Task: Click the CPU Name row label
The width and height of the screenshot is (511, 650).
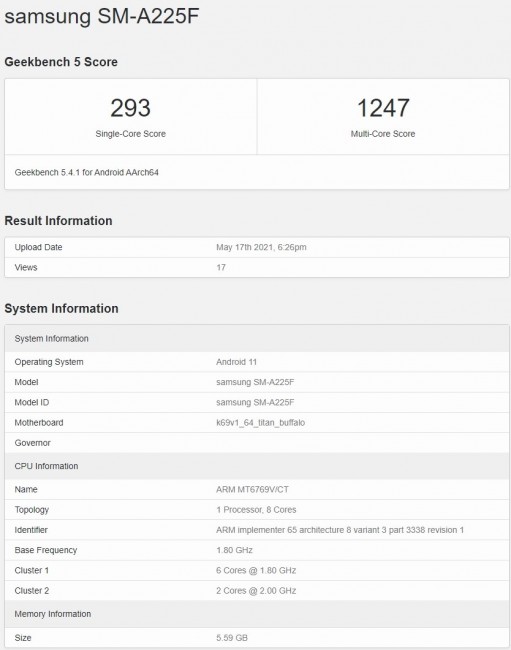Action: 26,490
